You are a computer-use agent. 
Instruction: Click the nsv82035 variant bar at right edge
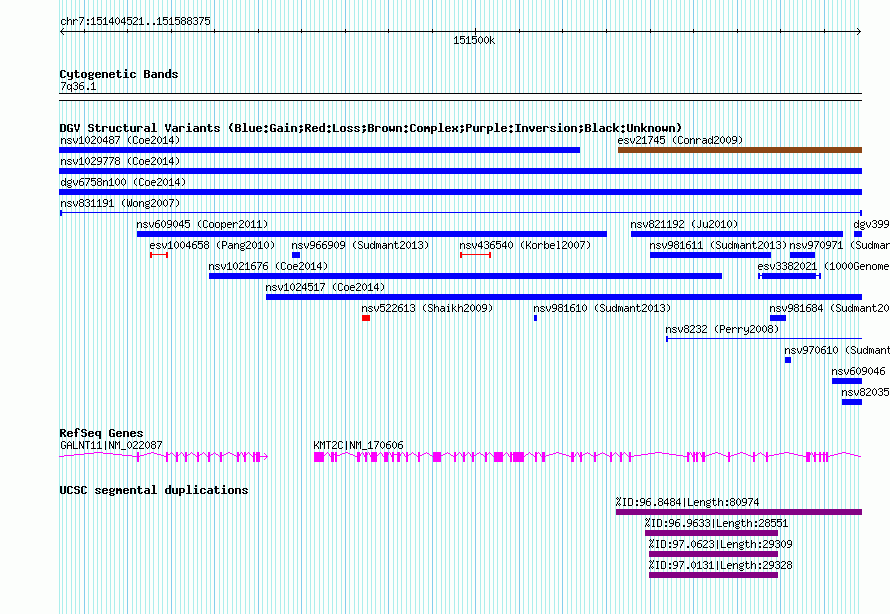pyautogui.click(x=852, y=402)
